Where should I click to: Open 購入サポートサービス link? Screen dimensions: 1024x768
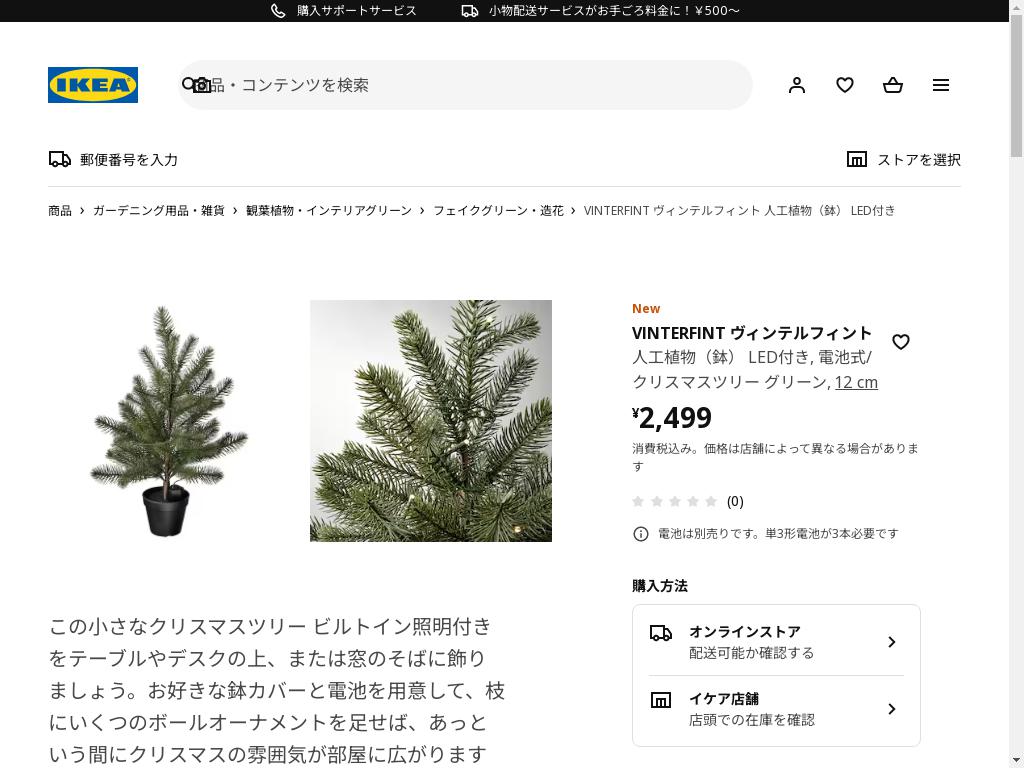pos(357,10)
